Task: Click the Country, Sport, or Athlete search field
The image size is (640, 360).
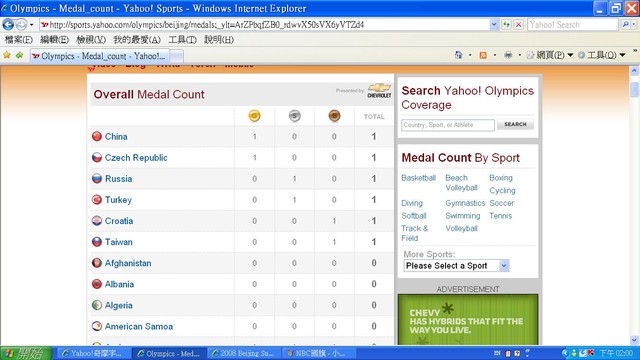Action: coord(448,125)
